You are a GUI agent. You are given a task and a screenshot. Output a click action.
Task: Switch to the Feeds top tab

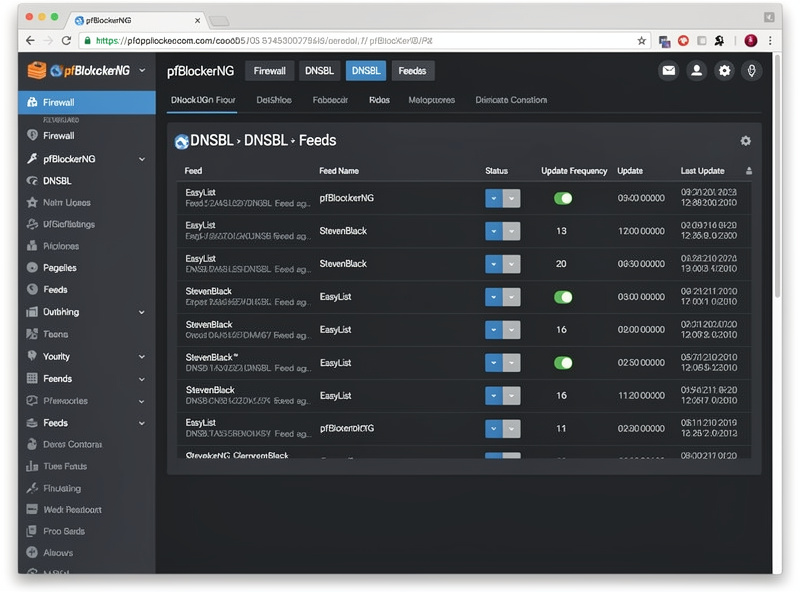coord(412,71)
